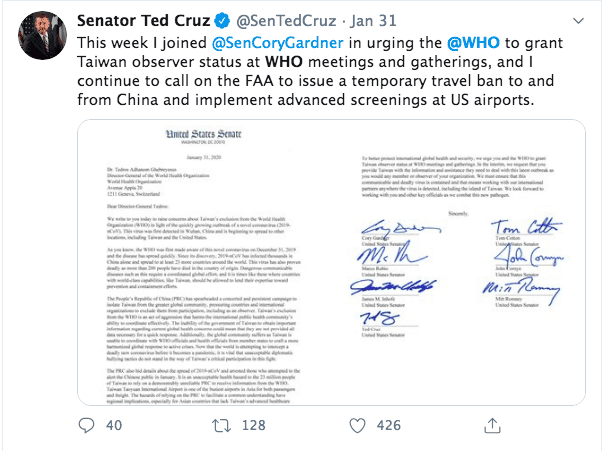
Task: Like the tweet with the heart icon
Action: coord(356,427)
